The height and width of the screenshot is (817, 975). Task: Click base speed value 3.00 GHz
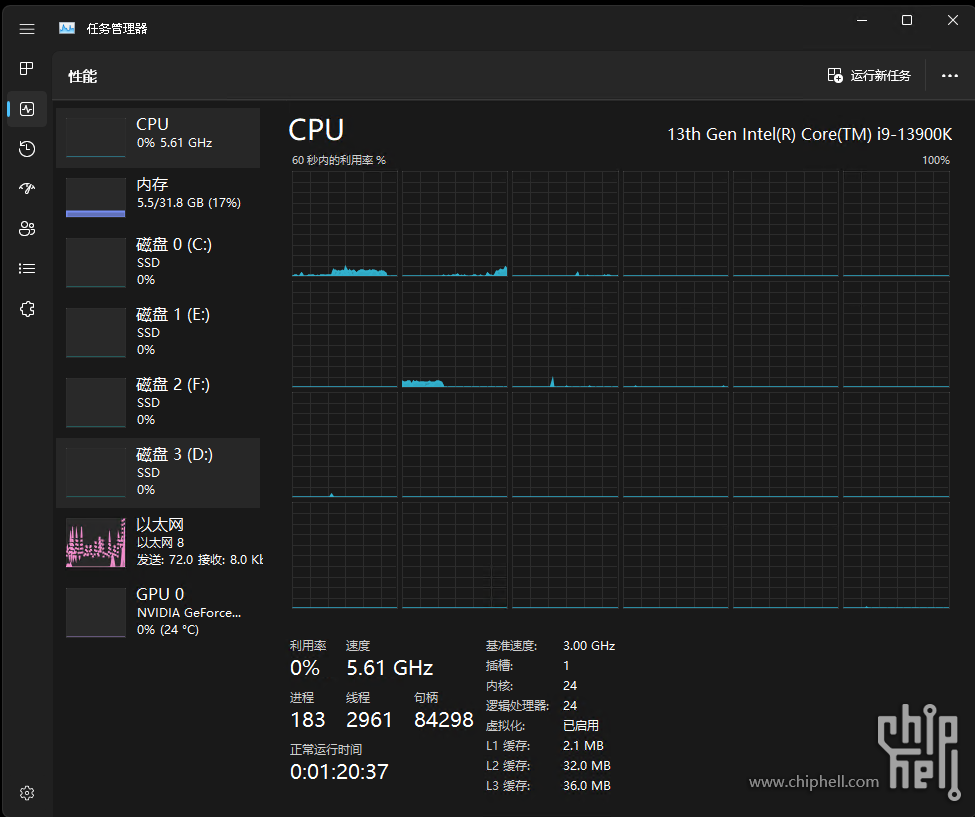click(x=589, y=645)
